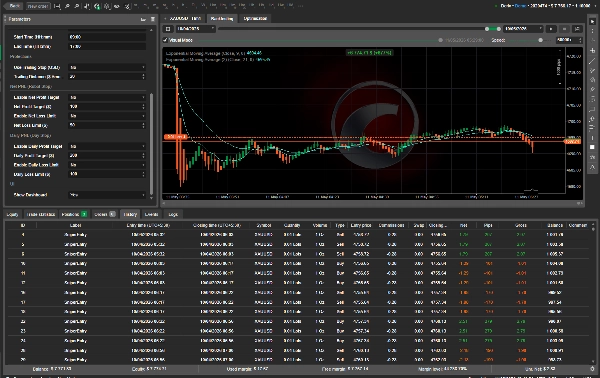Open the Trade Statistics tab
Viewport: 600px width, 378px height.
[x=41, y=214]
